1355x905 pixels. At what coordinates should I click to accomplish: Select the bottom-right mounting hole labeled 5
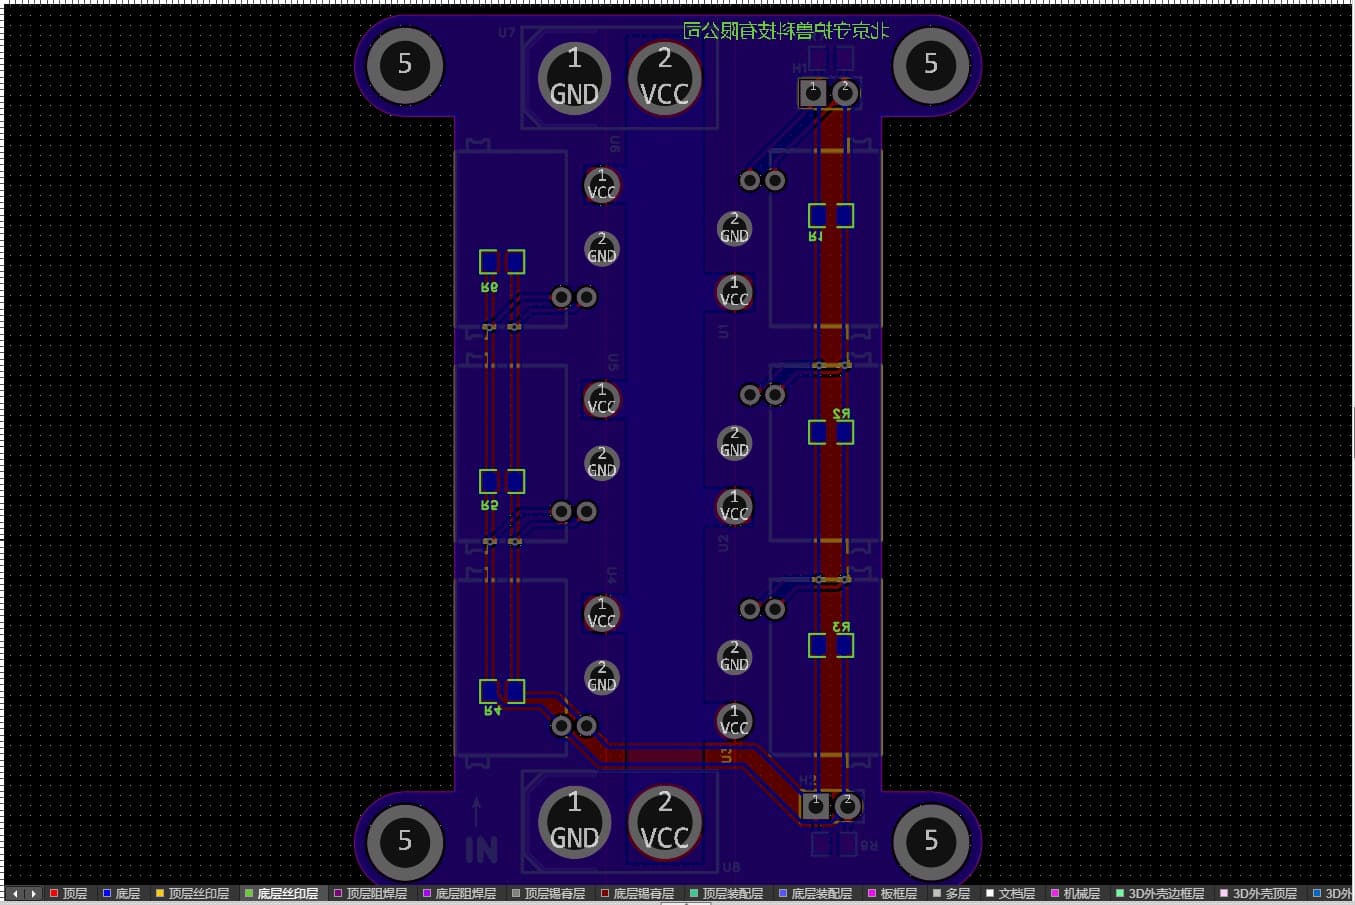tap(931, 841)
